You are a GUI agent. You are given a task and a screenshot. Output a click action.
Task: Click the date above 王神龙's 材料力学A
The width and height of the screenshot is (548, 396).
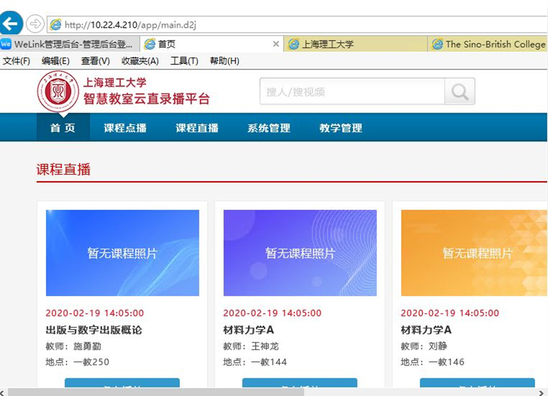click(x=272, y=313)
